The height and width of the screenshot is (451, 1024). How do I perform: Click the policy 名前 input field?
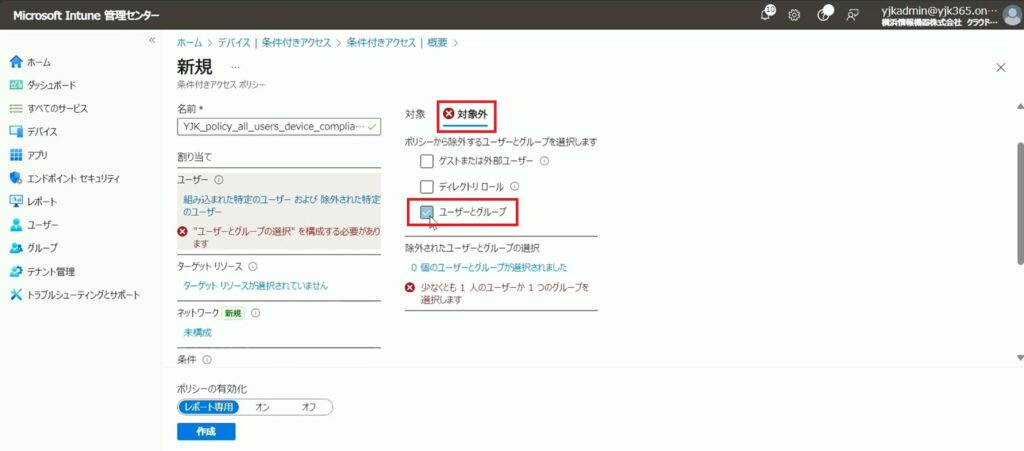279,127
